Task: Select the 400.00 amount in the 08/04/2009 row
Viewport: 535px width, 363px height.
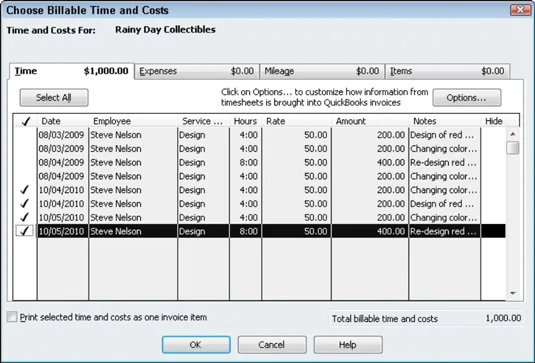Action: click(x=370, y=162)
